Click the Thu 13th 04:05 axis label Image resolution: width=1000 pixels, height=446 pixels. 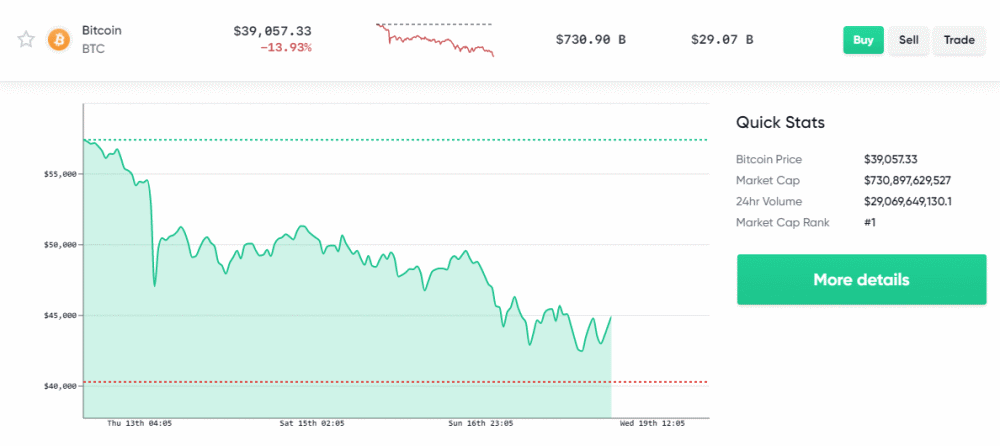(x=138, y=423)
